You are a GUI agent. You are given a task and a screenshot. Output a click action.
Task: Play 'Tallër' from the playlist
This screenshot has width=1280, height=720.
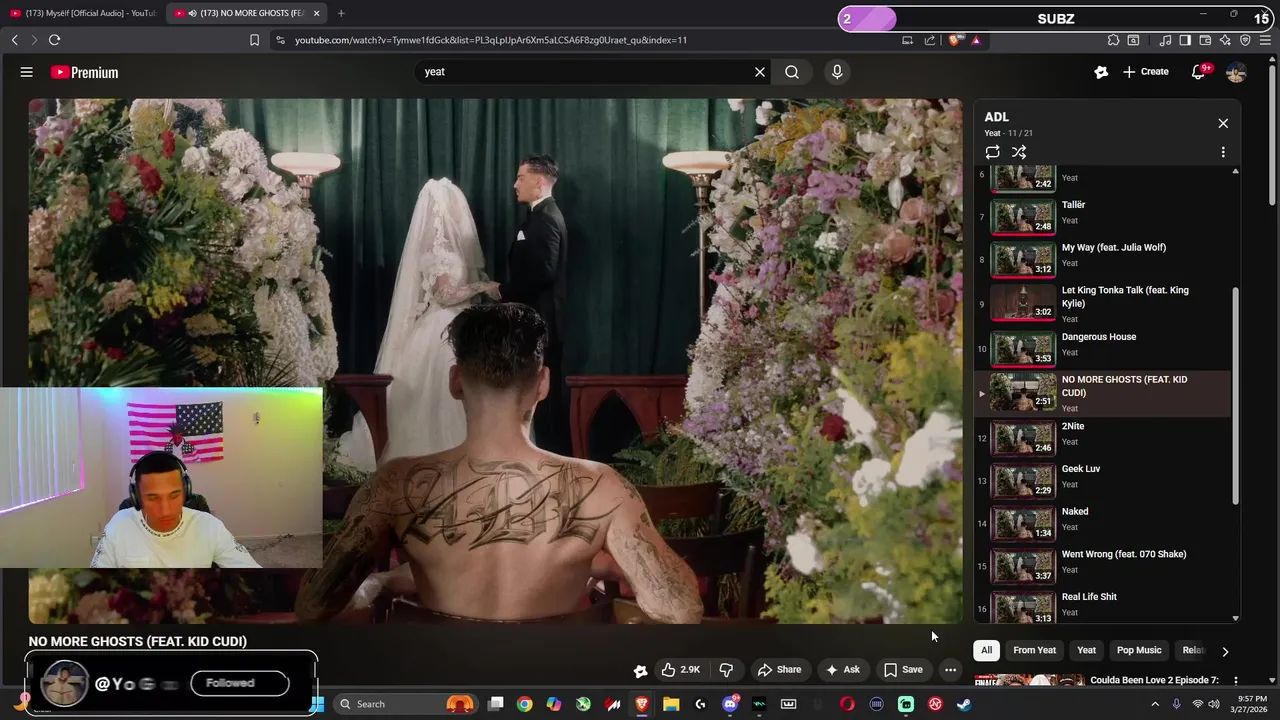point(1103,216)
